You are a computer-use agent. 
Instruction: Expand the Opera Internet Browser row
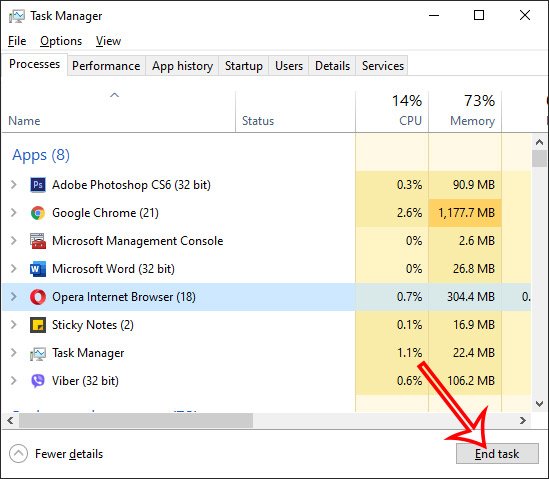[x=14, y=297]
